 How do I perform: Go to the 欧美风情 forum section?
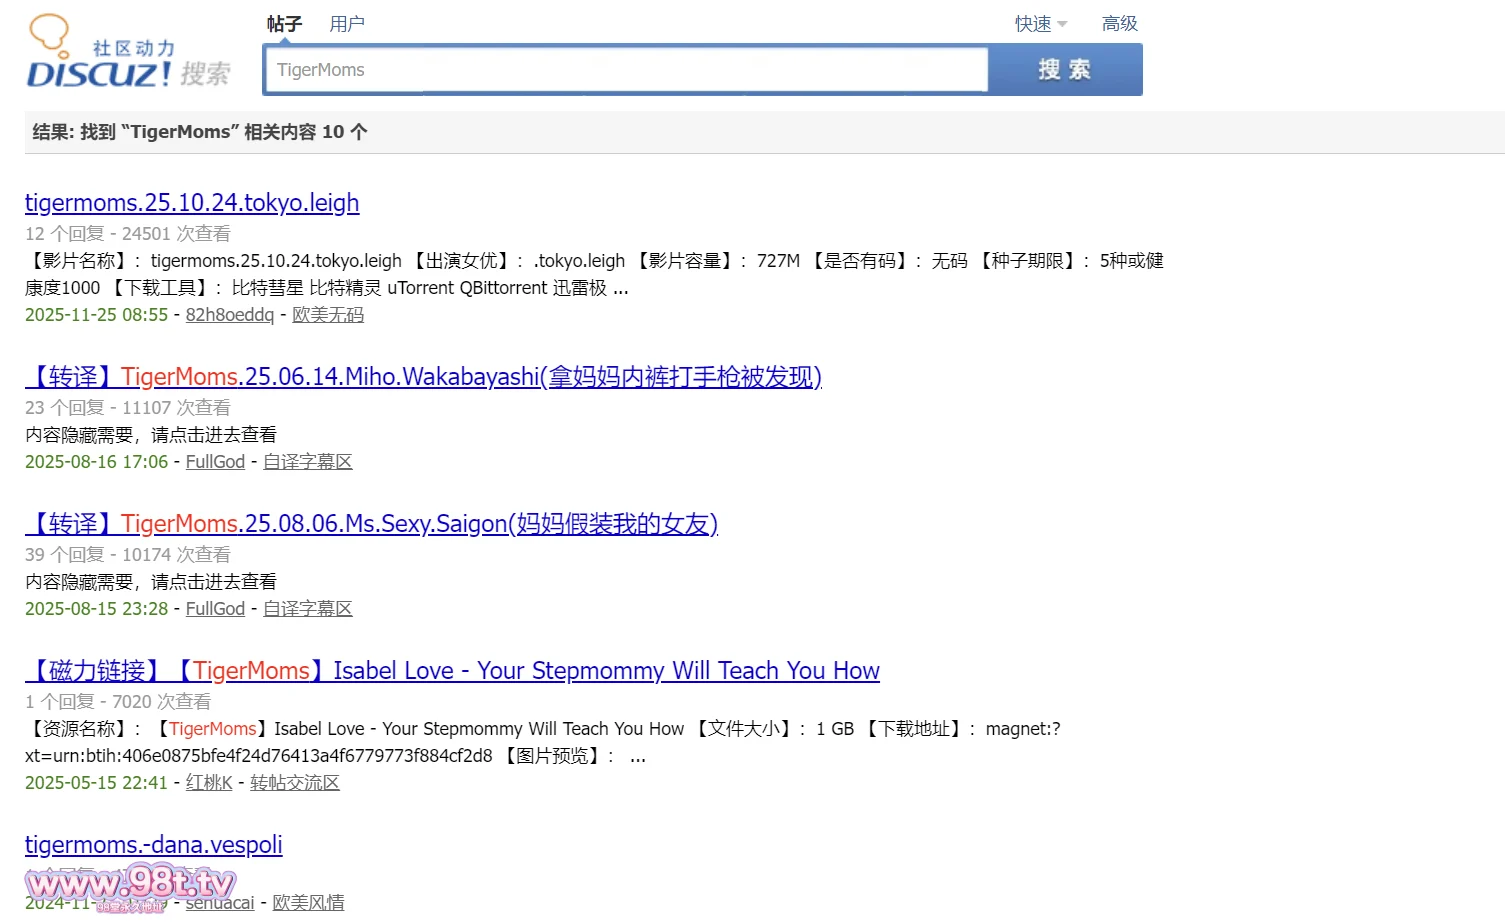(309, 903)
